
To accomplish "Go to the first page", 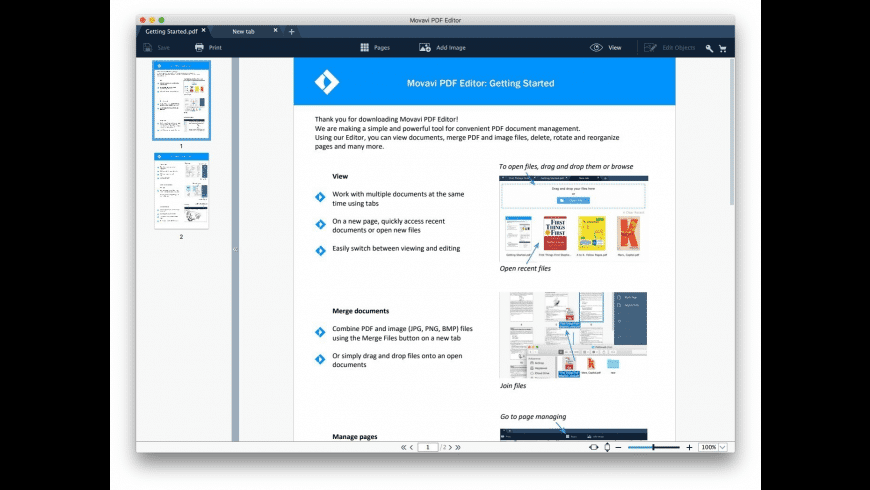I will pyautogui.click(x=403, y=447).
